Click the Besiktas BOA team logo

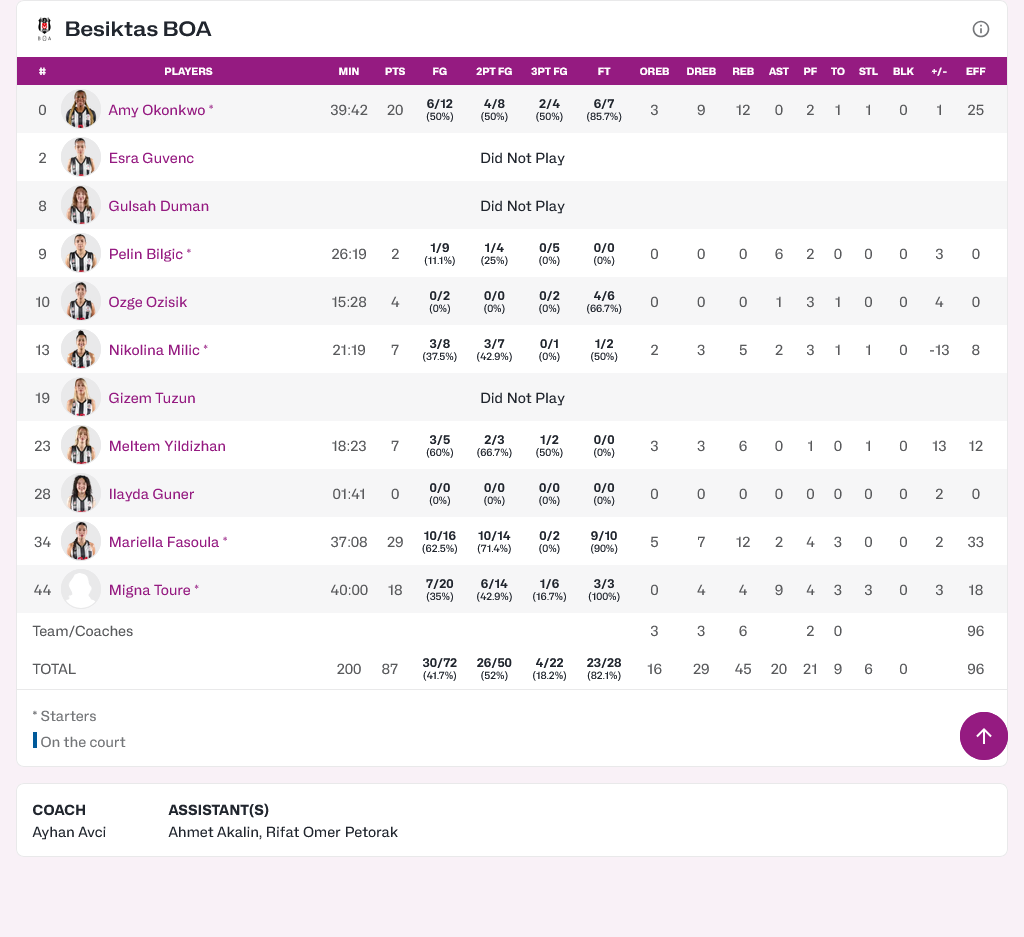tap(44, 29)
